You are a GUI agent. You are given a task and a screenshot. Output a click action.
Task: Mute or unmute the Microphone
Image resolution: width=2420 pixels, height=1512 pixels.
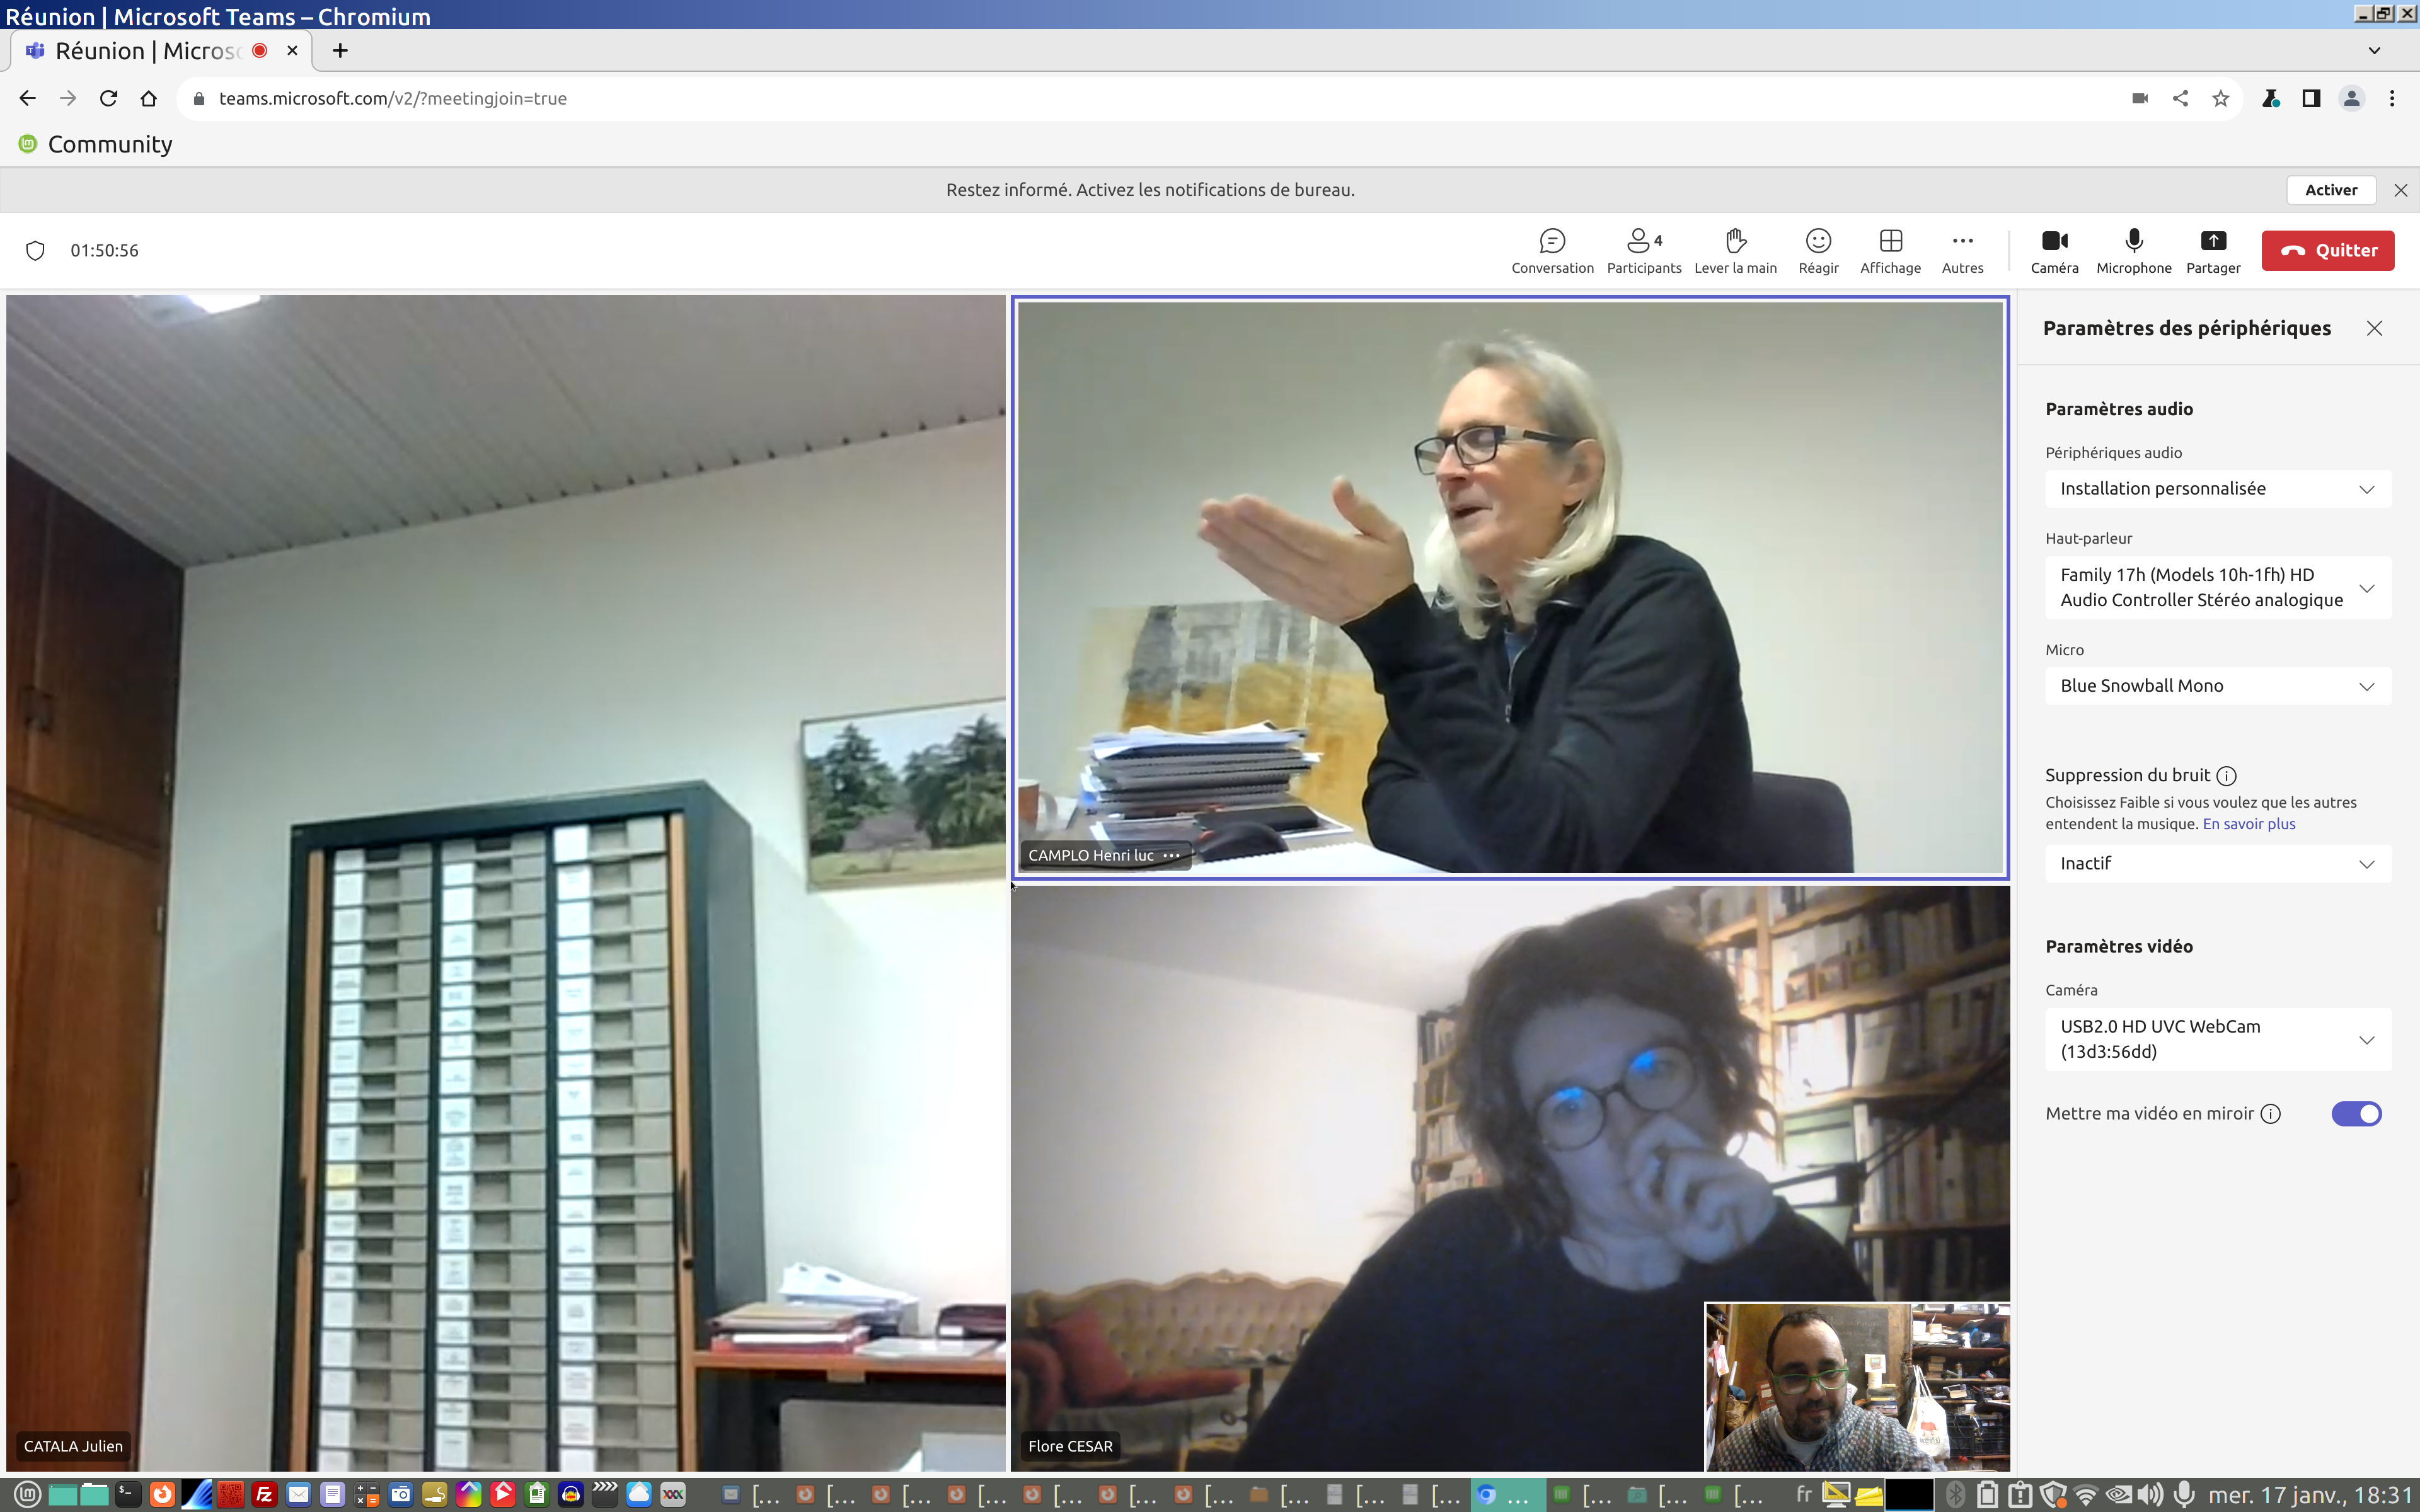[2133, 250]
